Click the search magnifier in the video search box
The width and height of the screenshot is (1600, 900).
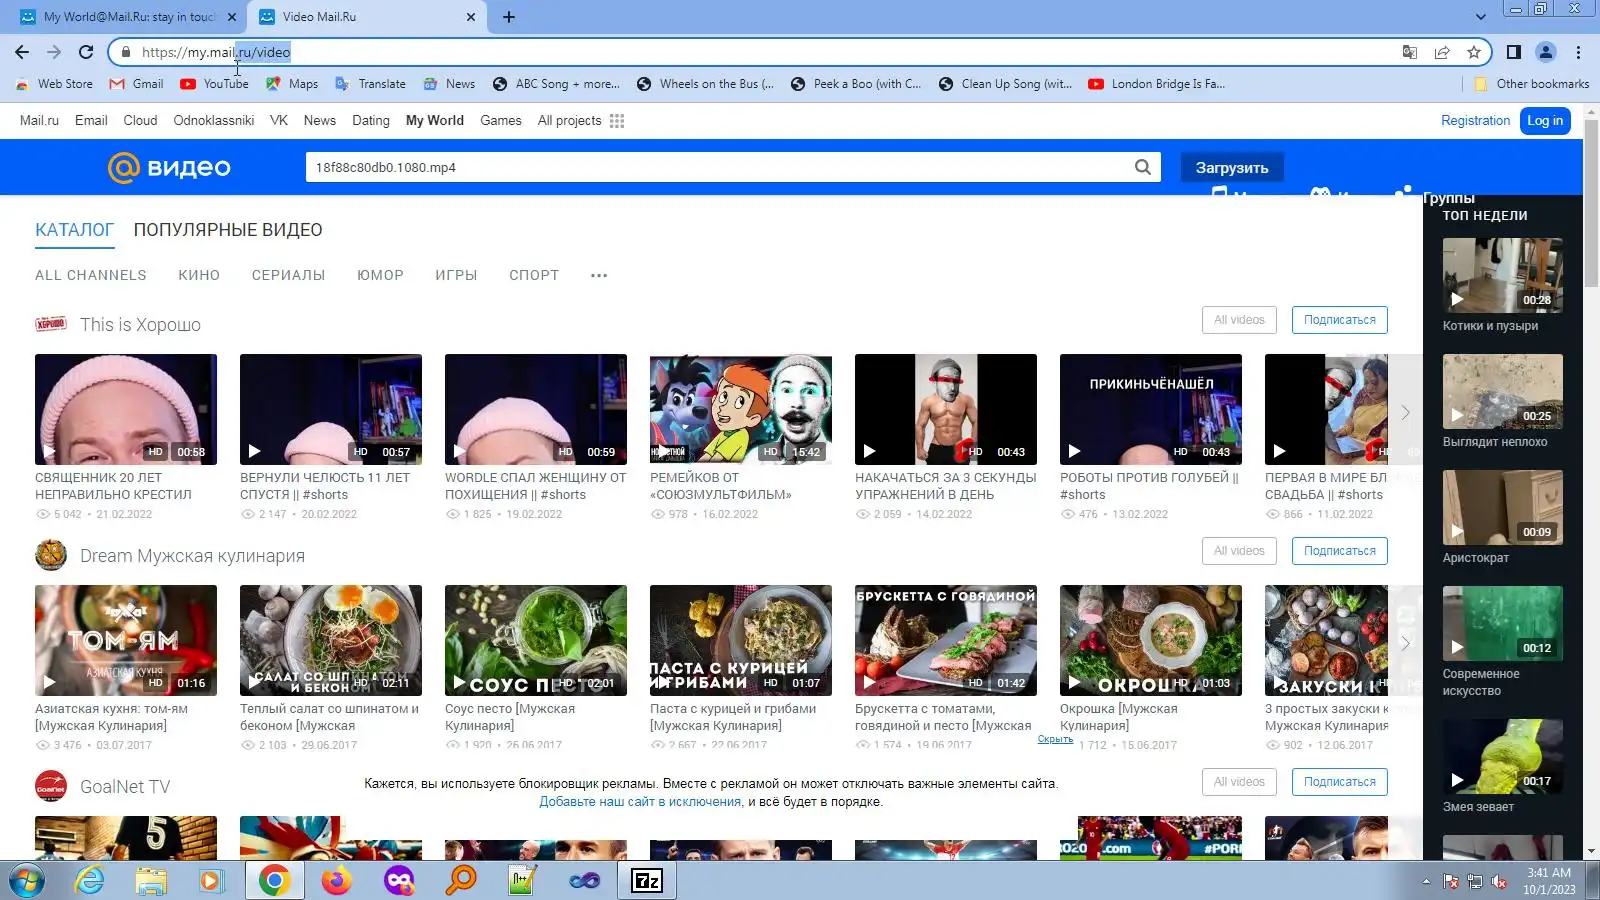(1143, 167)
